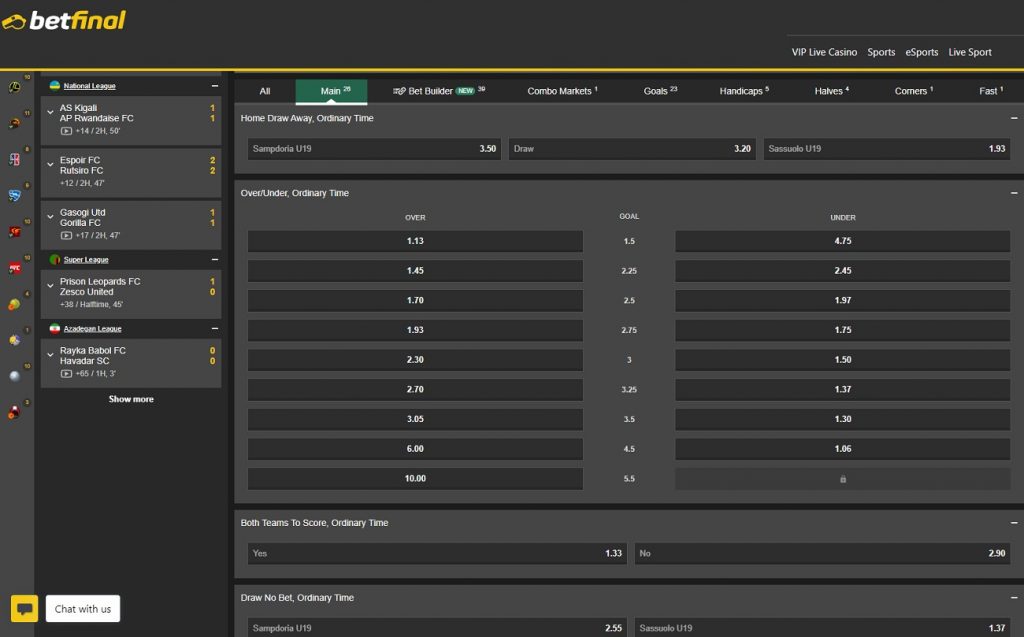Go to VIP Live Casino
Viewport: 1024px width, 637px height.
click(824, 52)
